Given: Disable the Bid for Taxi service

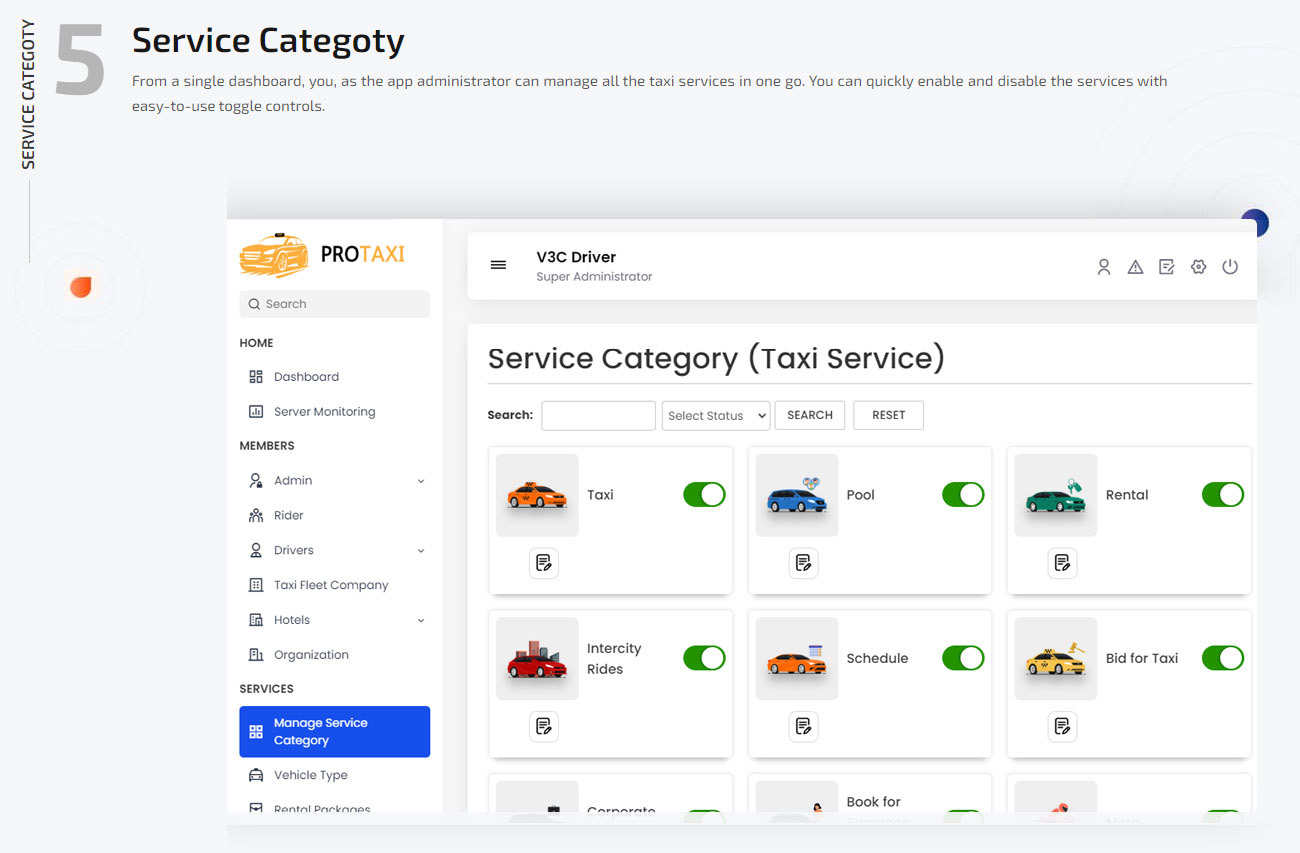Looking at the screenshot, I should tap(1222, 657).
